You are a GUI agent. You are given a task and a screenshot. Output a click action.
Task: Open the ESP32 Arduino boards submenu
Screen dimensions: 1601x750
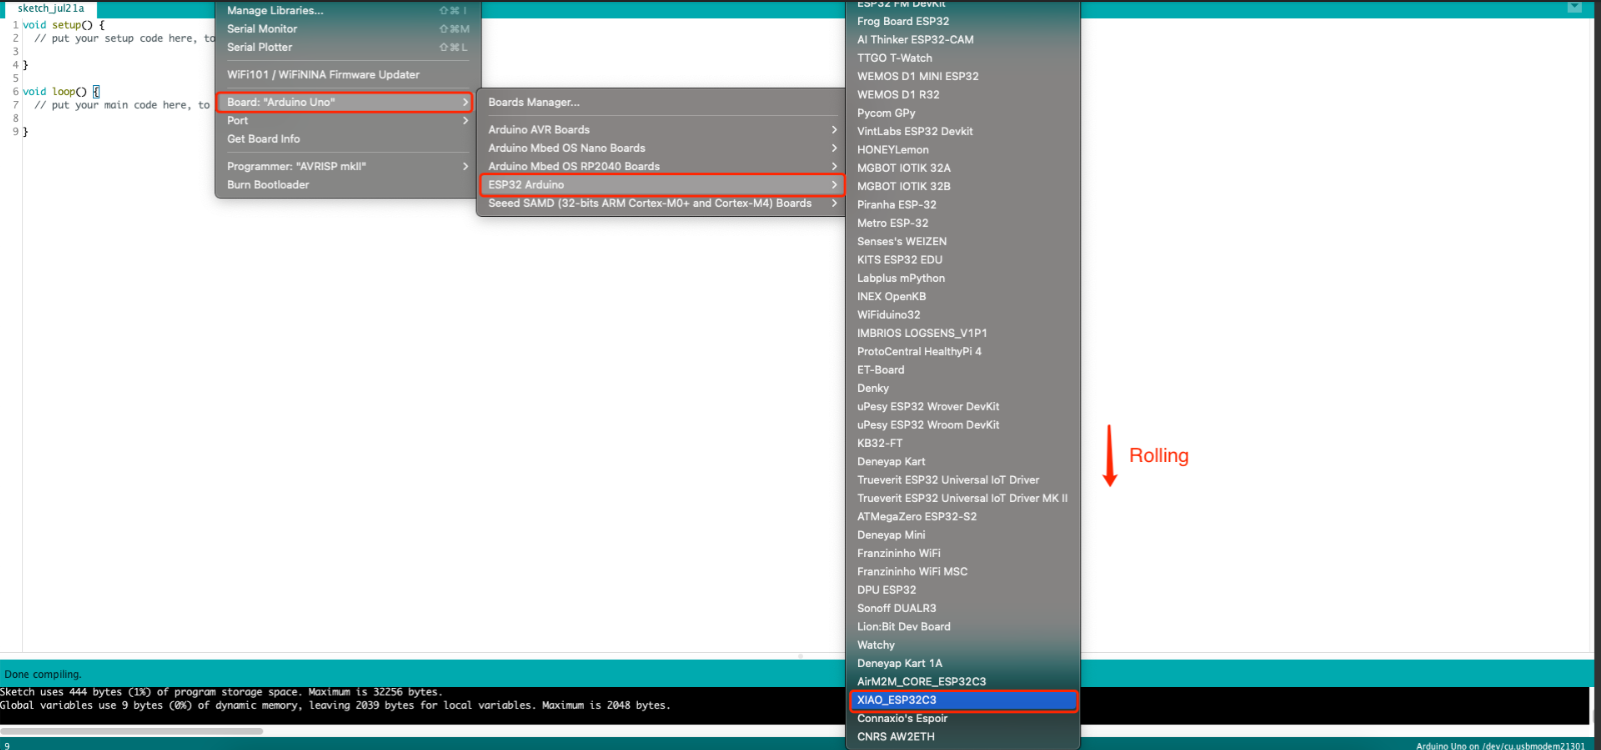point(661,185)
